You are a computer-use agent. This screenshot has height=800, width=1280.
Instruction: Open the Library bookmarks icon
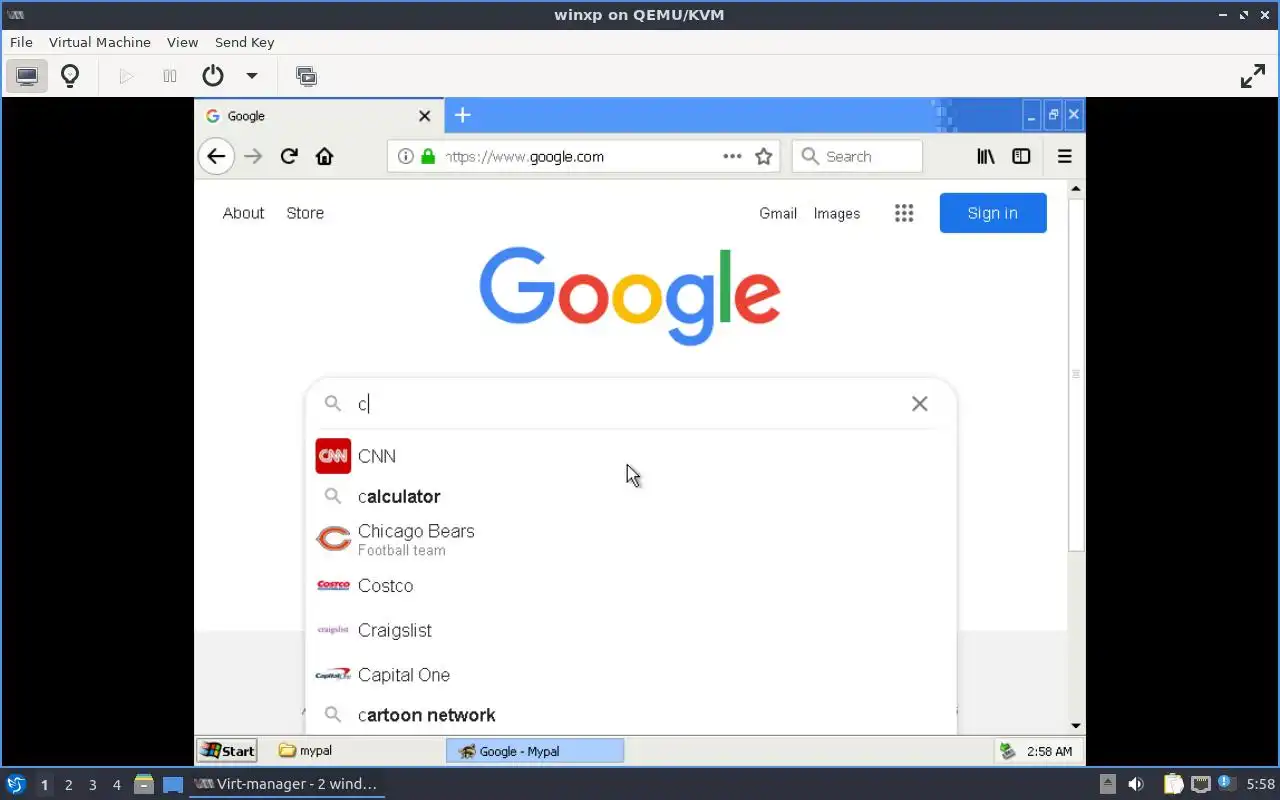pyautogui.click(x=986, y=156)
